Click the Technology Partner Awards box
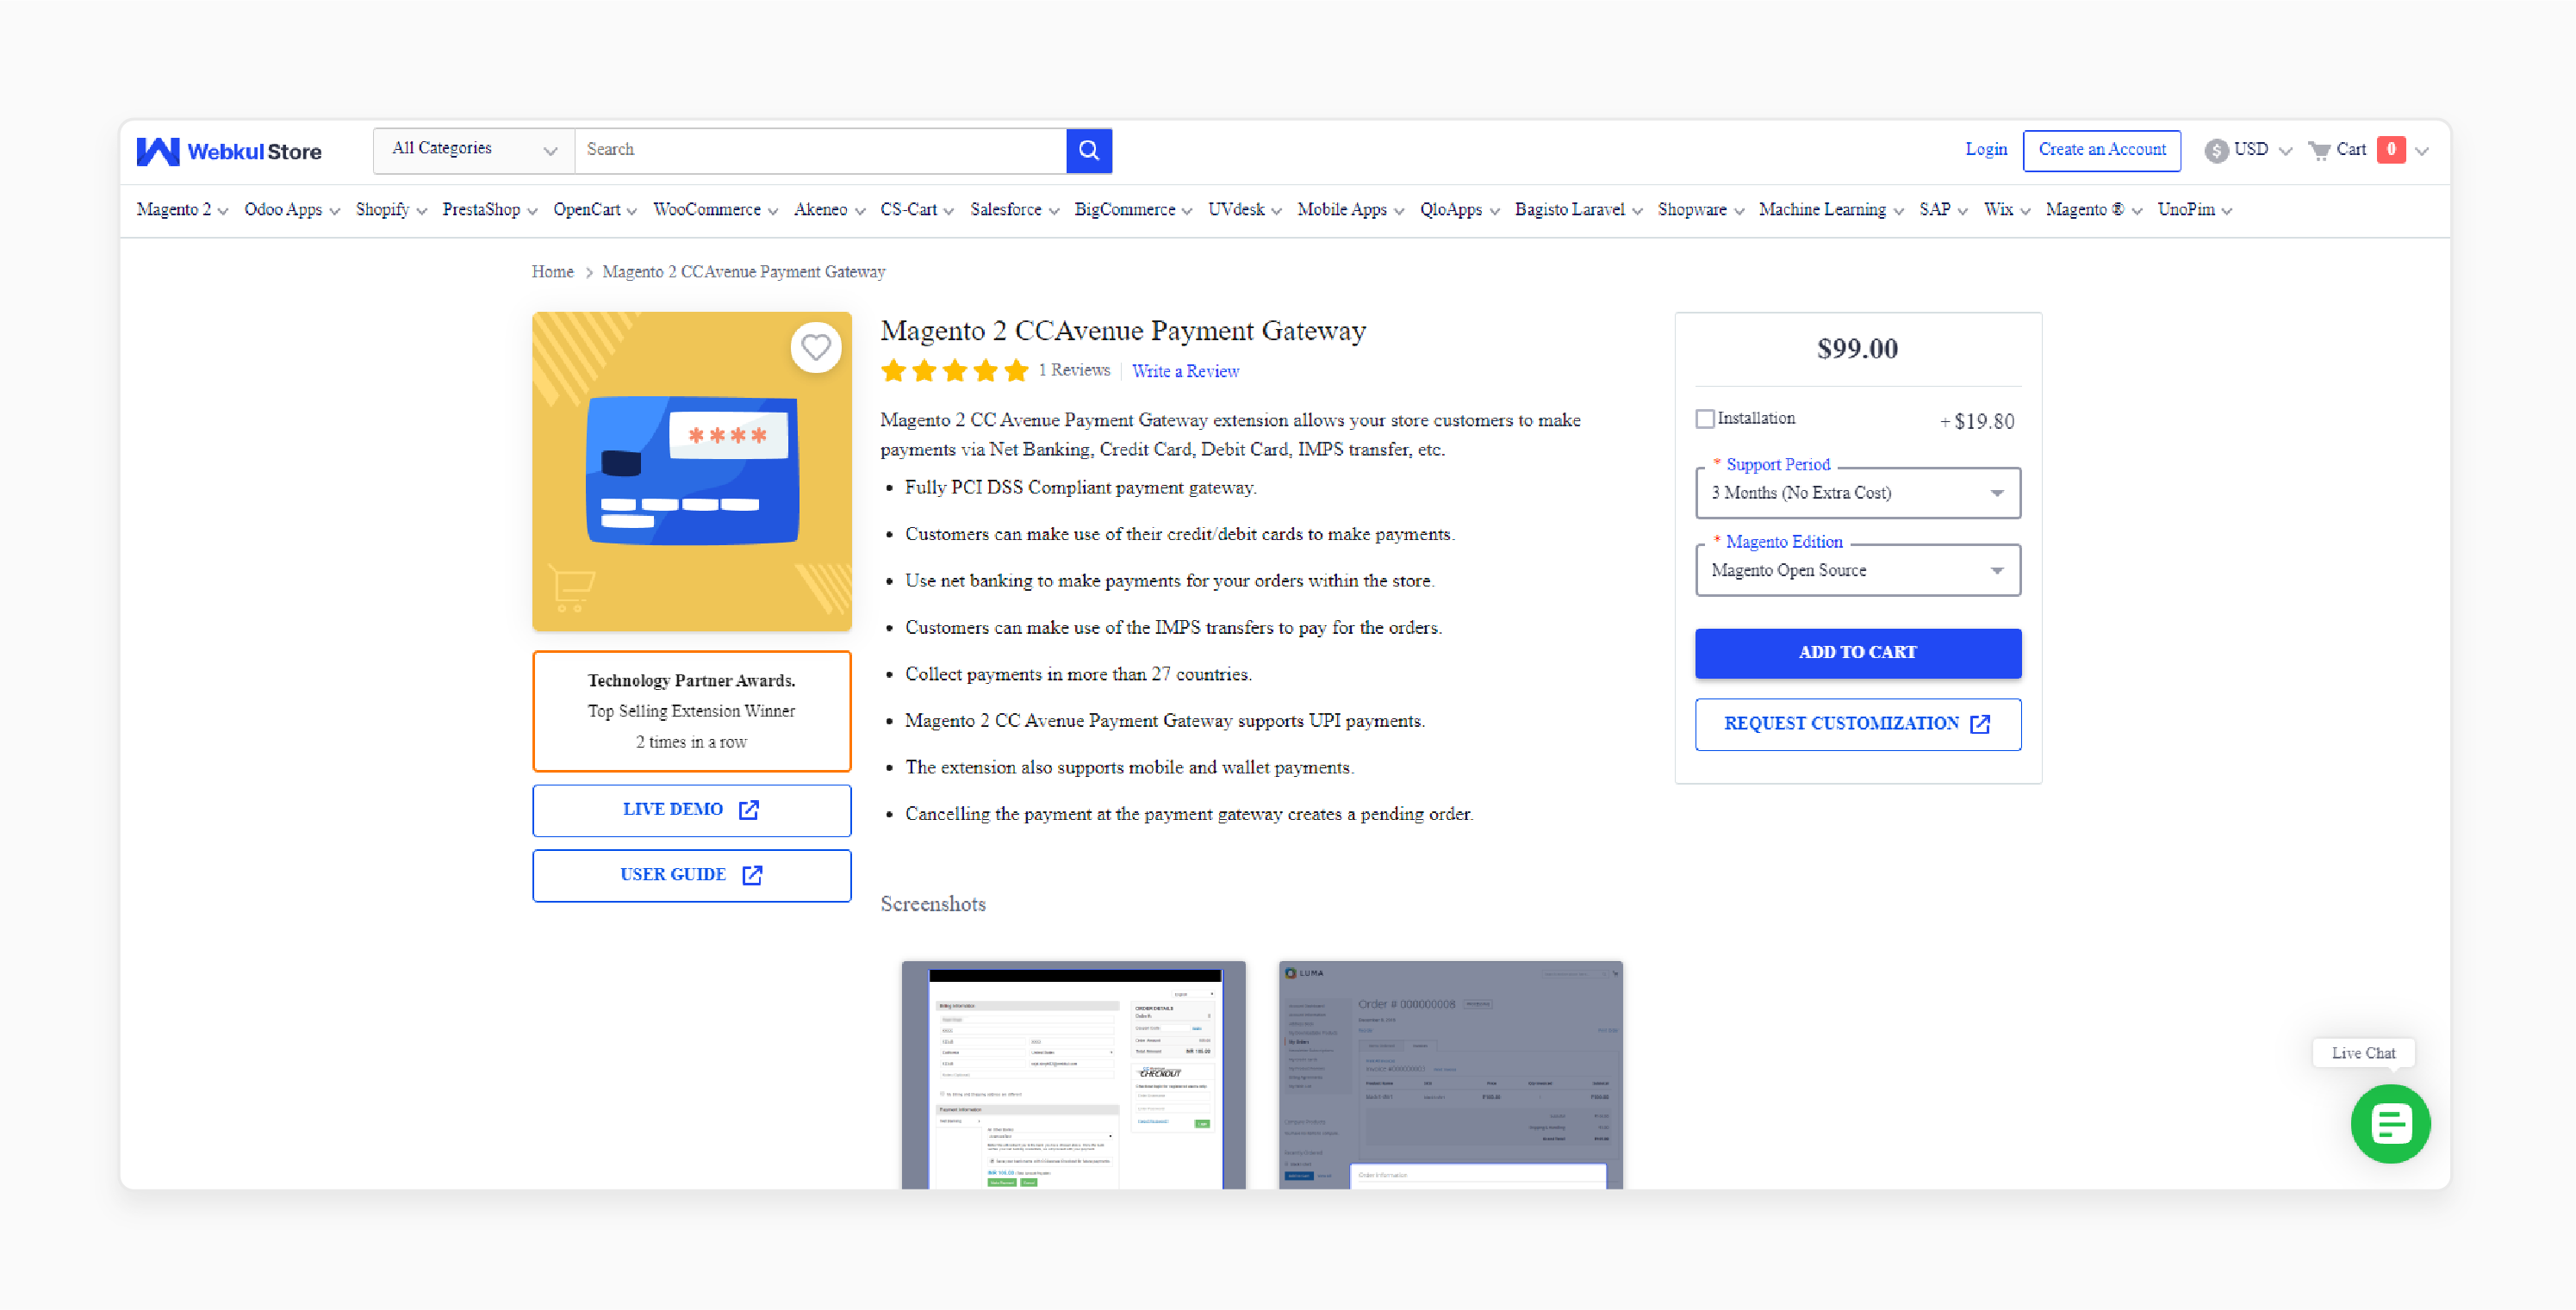2576x1310 pixels. point(692,711)
